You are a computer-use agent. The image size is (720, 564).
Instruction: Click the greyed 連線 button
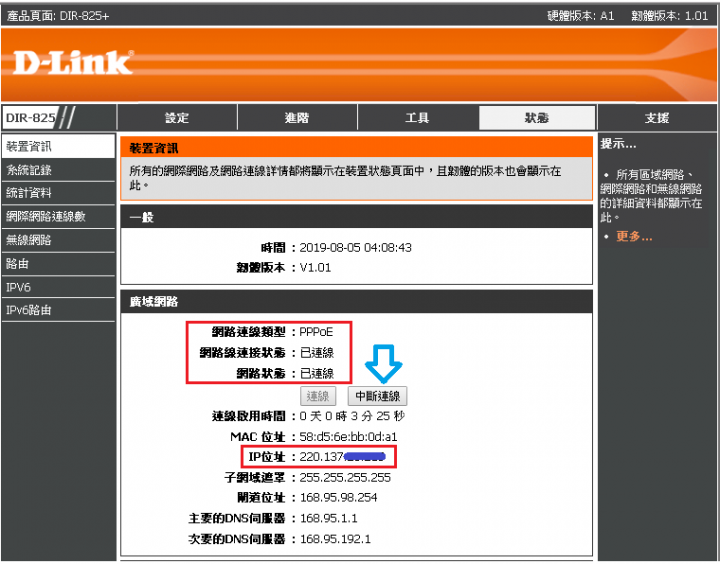point(318,396)
